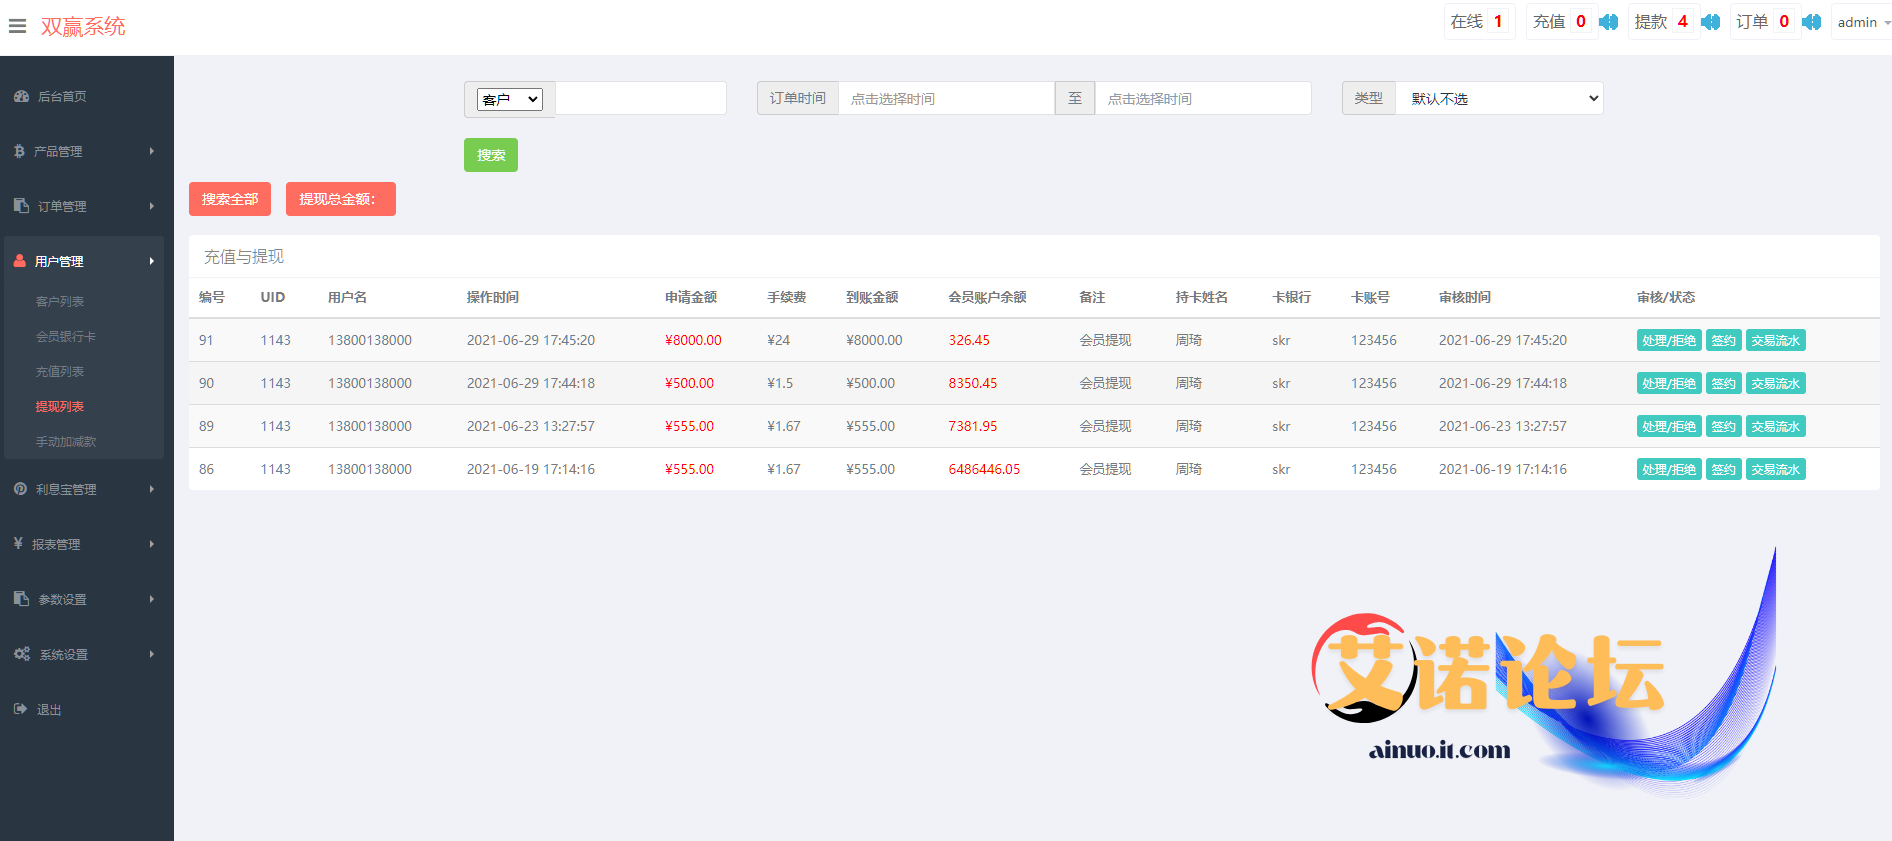Click operation time 2021-06-23 13:27:57
The image size is (1892, 841).
[531, 426]
